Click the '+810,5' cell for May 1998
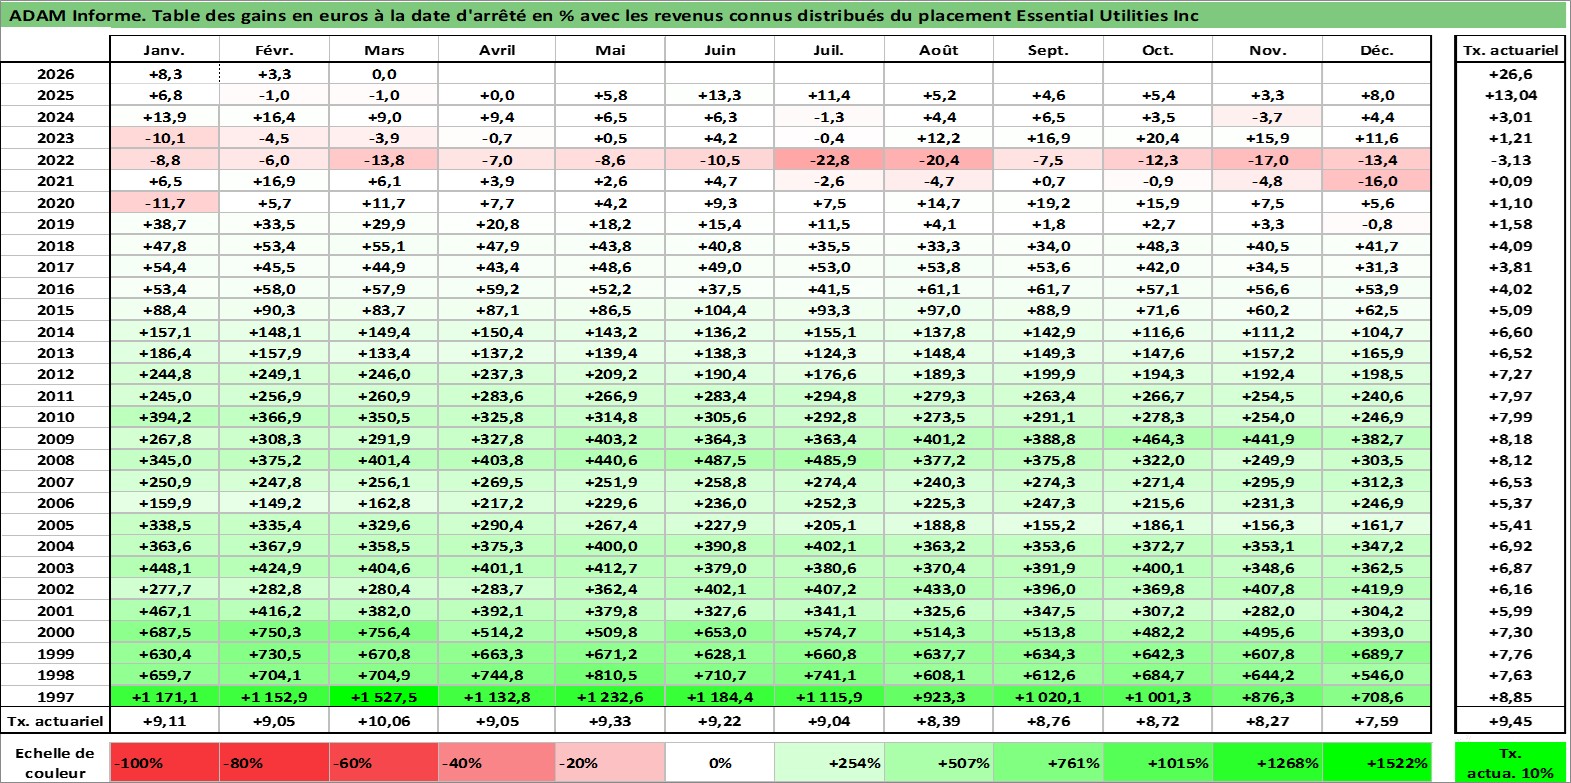 610,675
